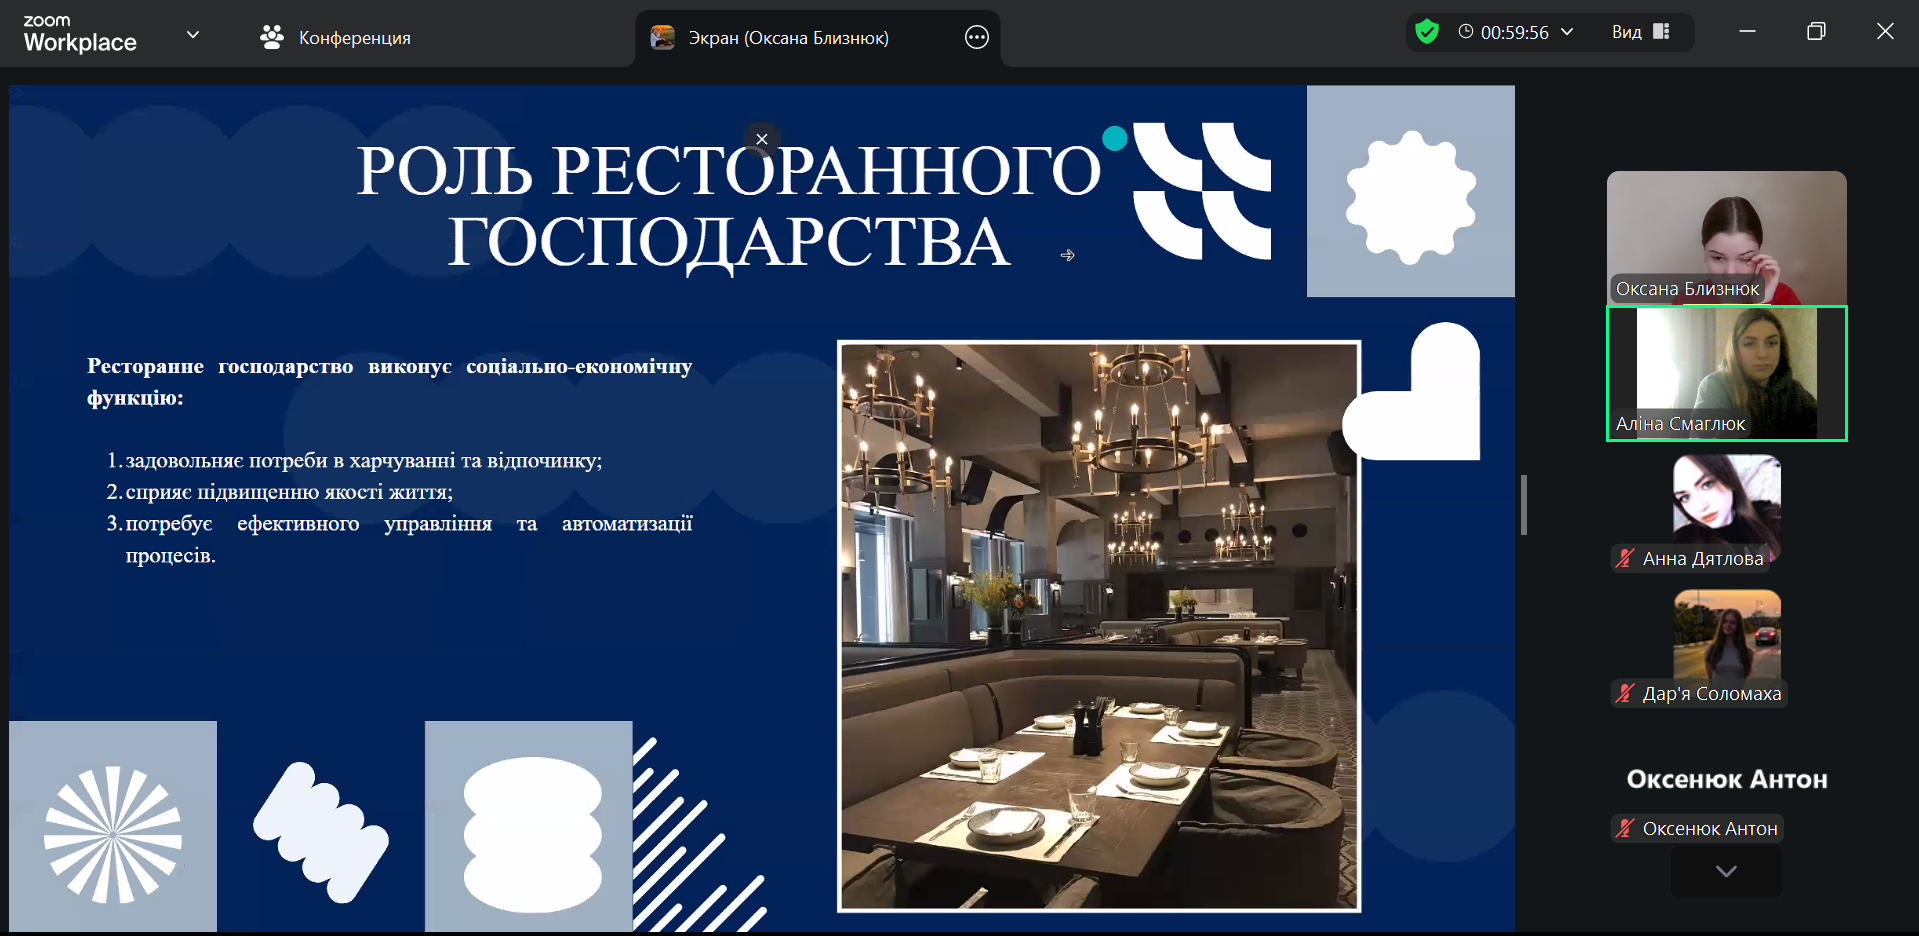Close the overlay with the X button
Image resolution: width=1919 pixels, height=936 pixels.
pyautogui.click(x=762, y=139)
